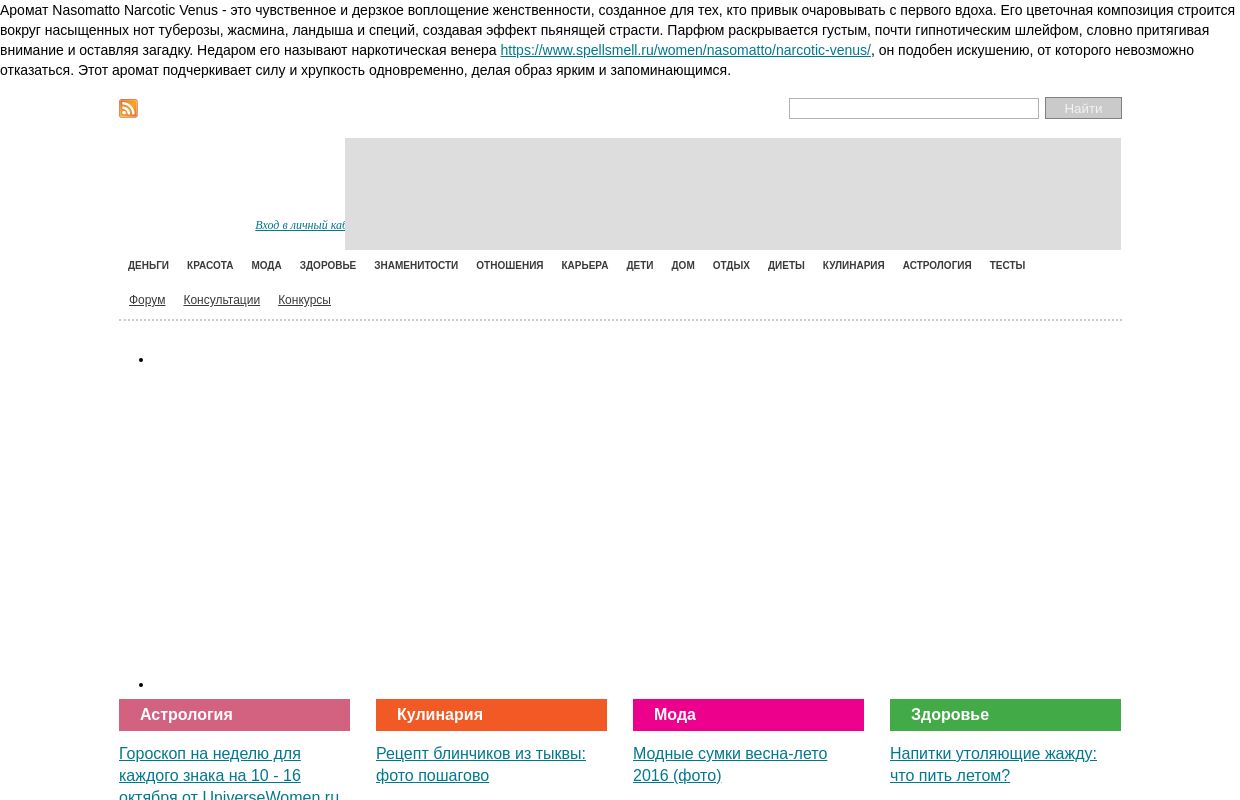Open the Вход в личный кабинет link
1240x800 pixels.
pos(300,225)
